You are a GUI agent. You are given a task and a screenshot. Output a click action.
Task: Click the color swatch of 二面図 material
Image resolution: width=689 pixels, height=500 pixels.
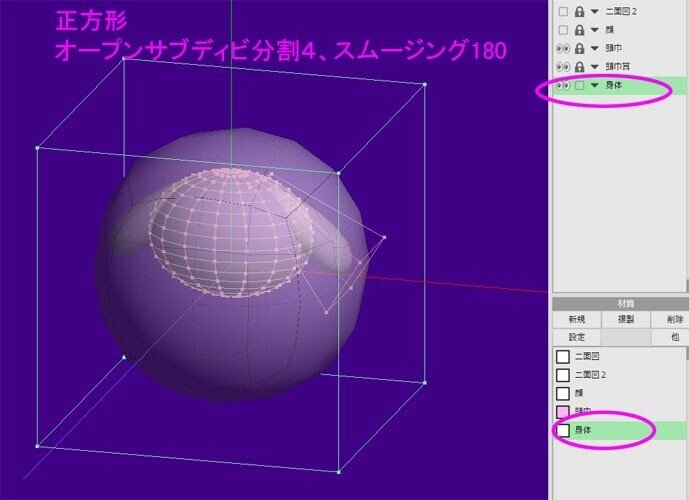click(x=563, y=356)
